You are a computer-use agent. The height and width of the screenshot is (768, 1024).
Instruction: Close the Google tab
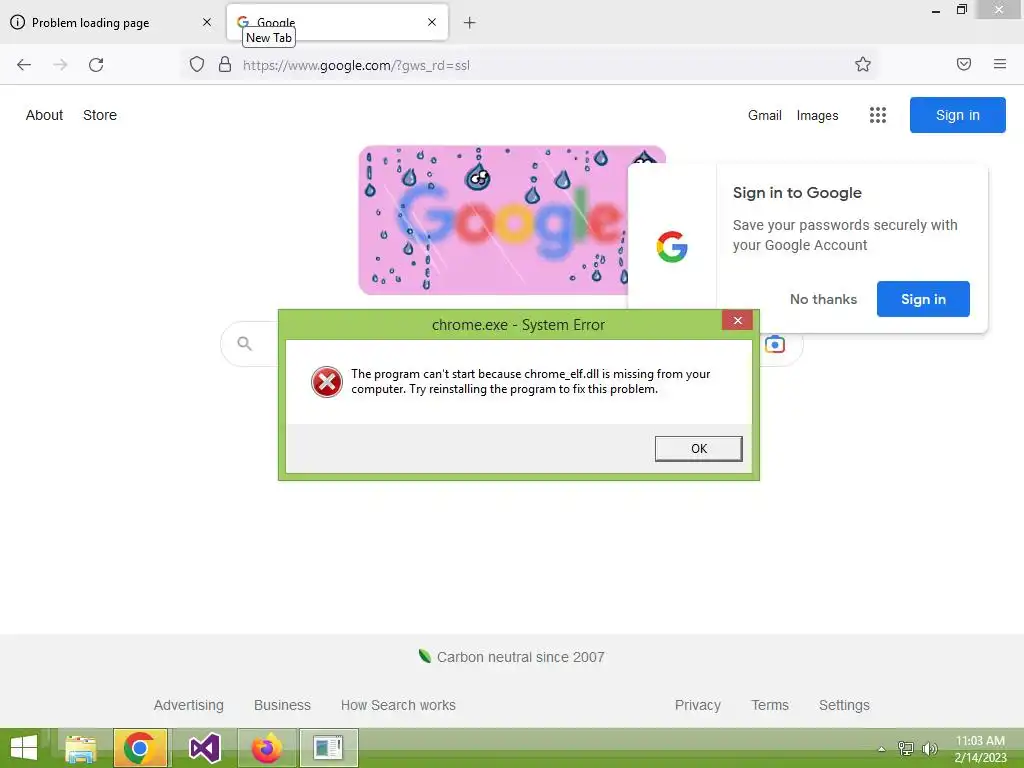point(432,22)
